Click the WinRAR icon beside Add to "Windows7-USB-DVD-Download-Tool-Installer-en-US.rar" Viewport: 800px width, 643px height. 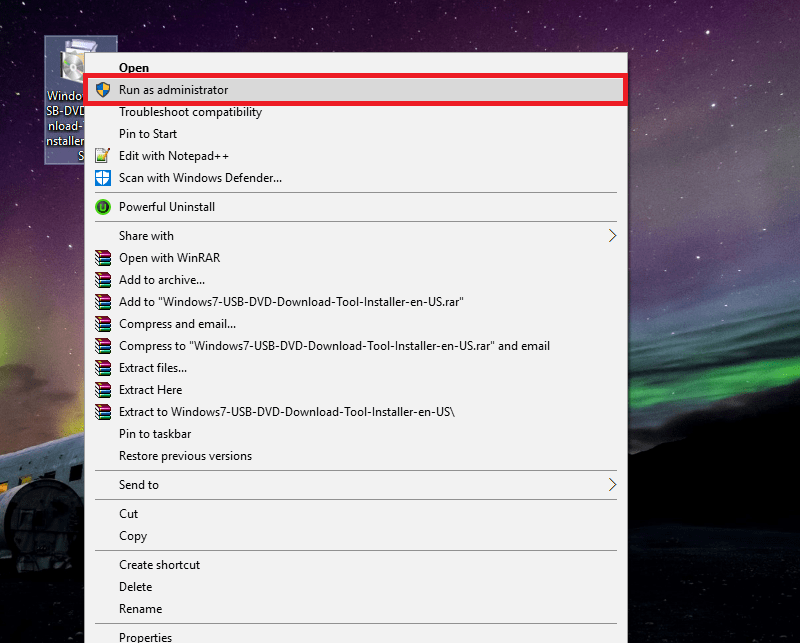click(103, 302)
